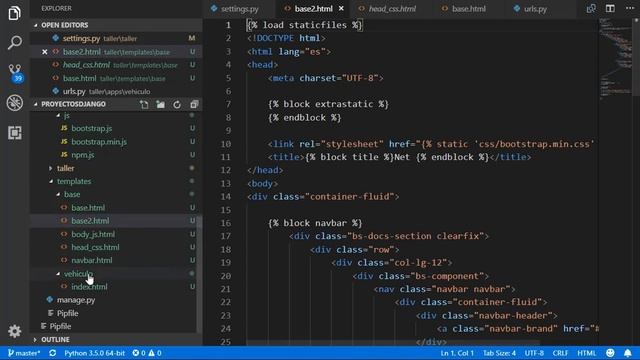Click Ln 1, Col 1 go-to-line indicator
Viewport: 640px width, 360px height.
click(x=457, y=353)
